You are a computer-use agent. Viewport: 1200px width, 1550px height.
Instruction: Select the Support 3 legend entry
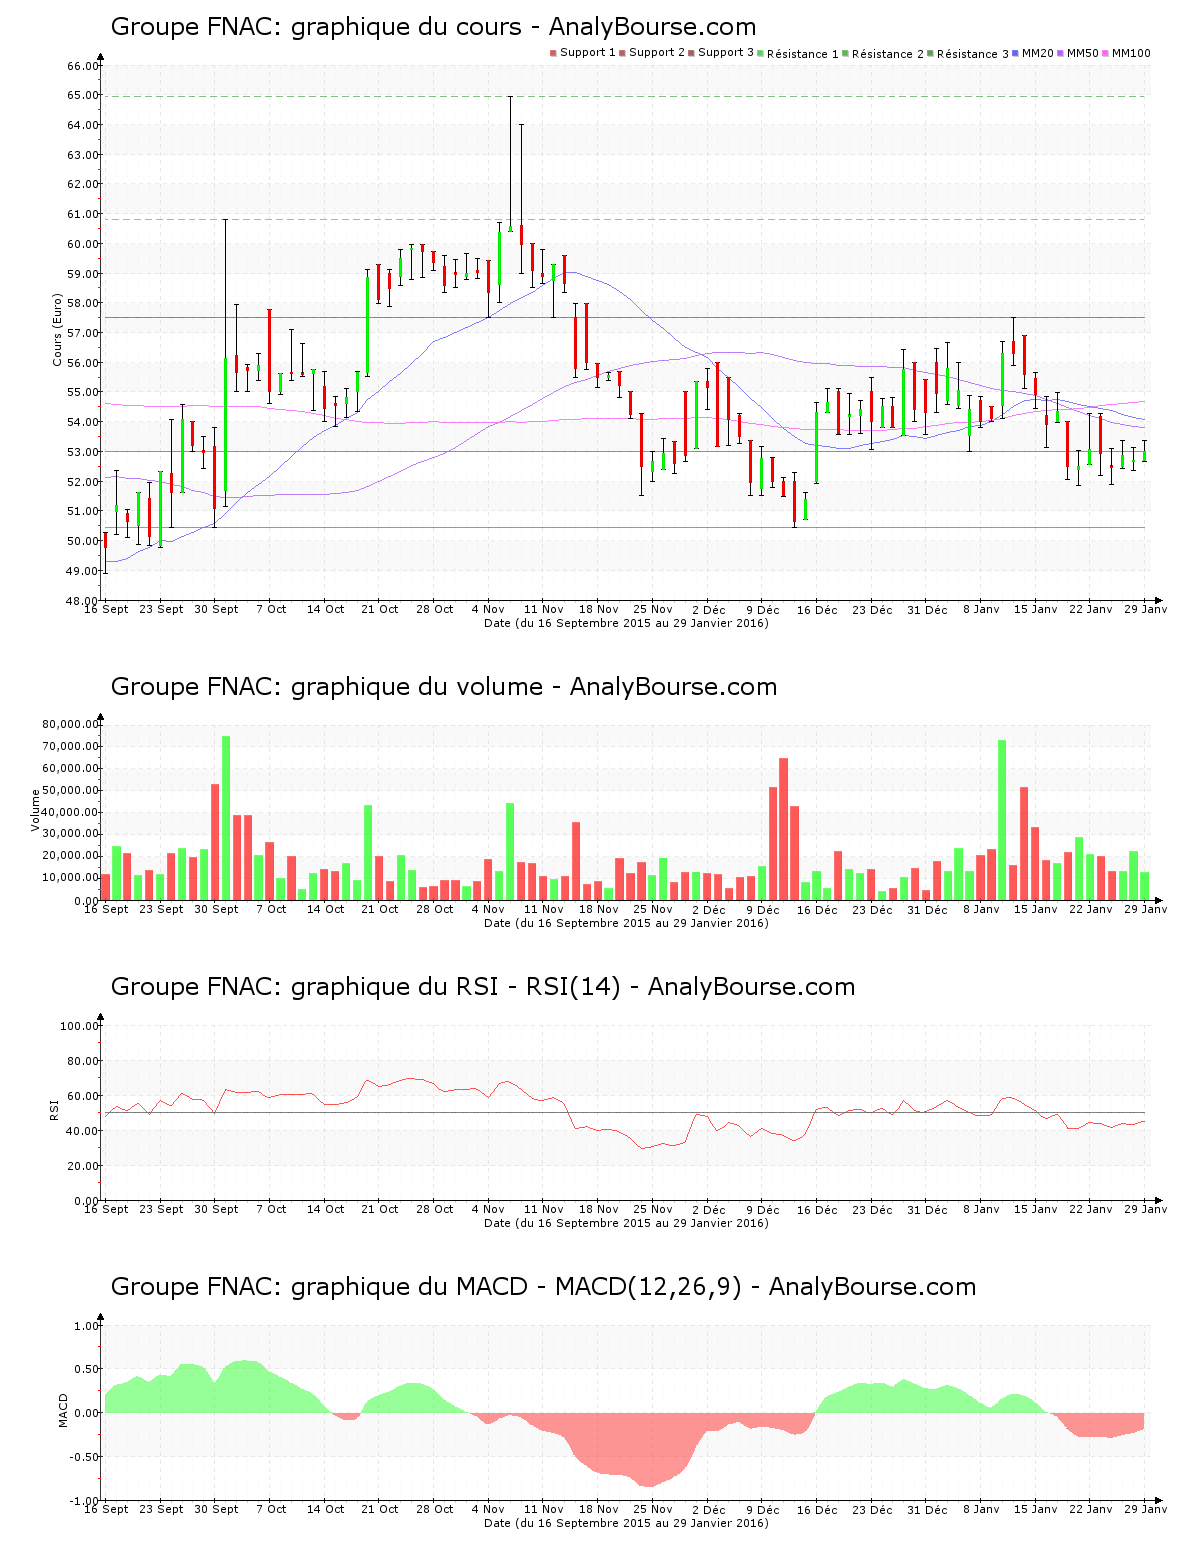pos(720,53)
